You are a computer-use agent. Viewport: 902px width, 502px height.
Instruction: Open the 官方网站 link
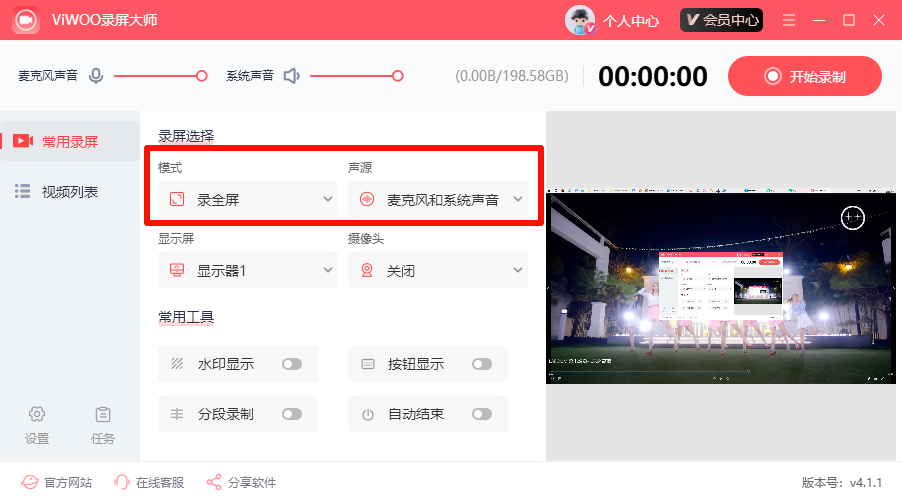click(68, 482)
